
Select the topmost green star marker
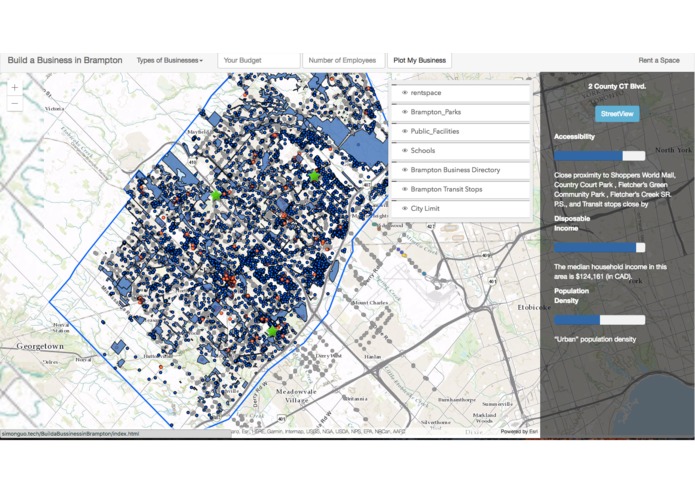pyautogui.click(x=314, y=176)
